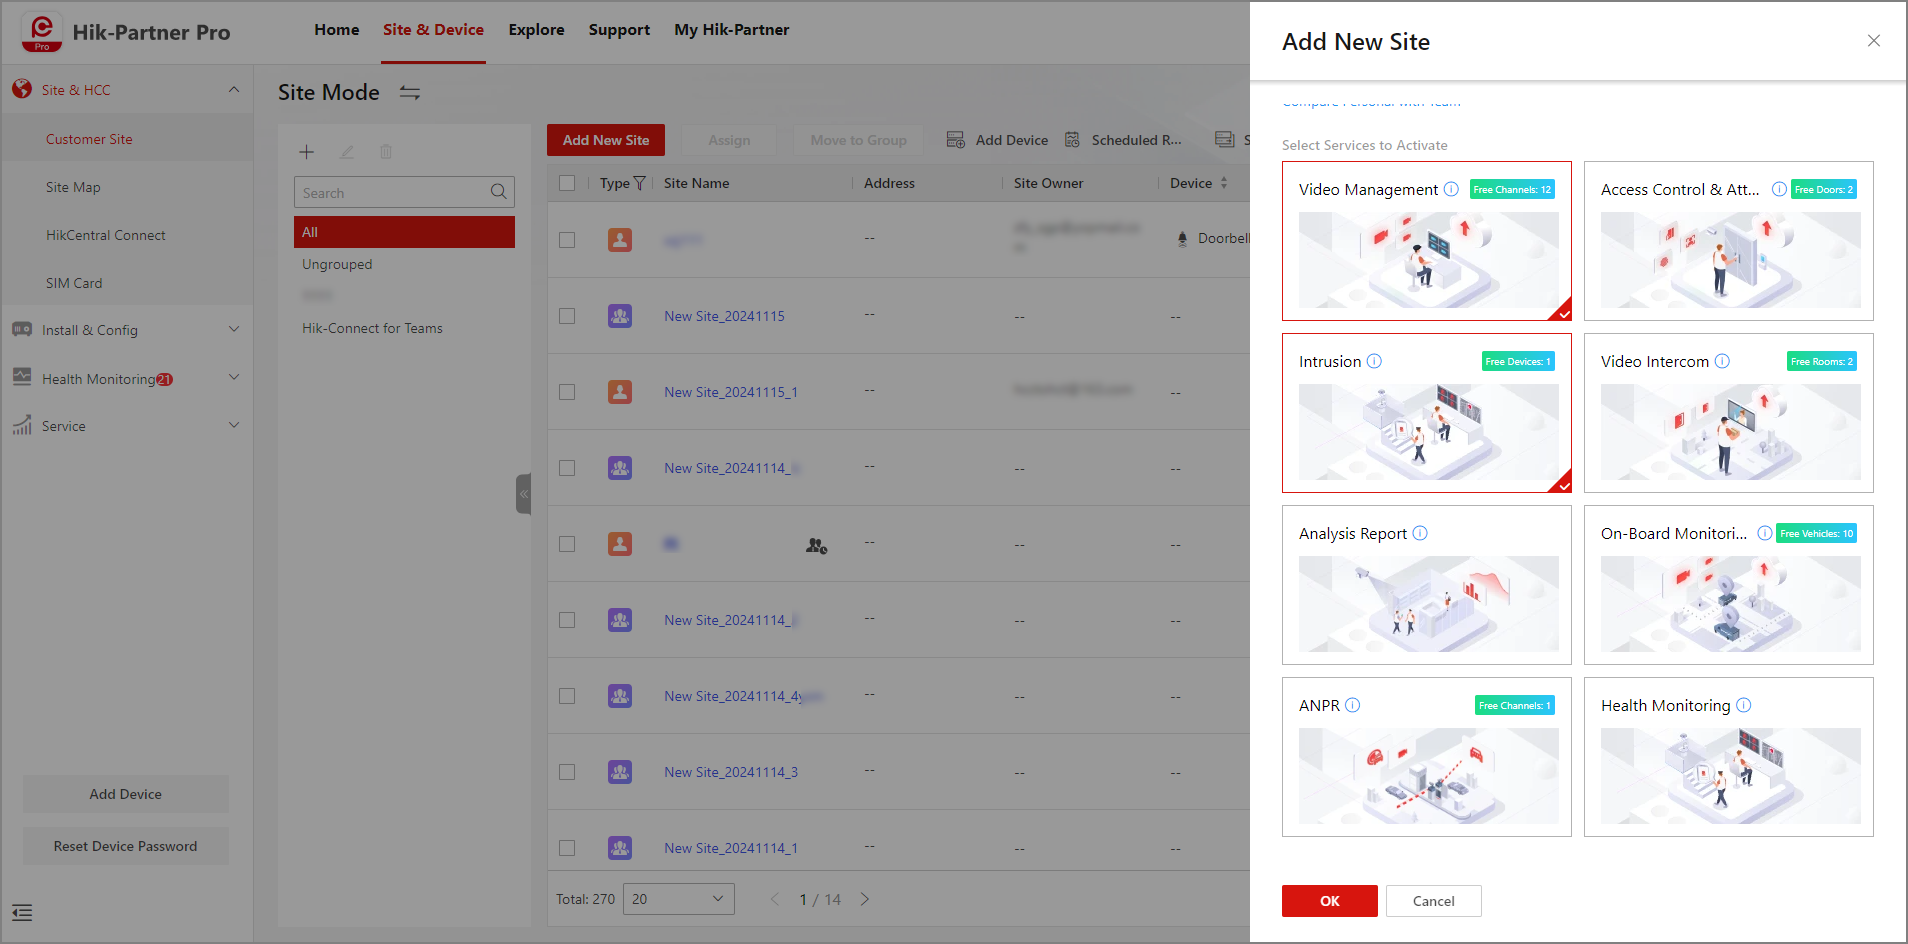Image resolution: width=1908 pixels, height=944 pixels.
Task: Deselect the Intrusion service card
Action: click(x=1427, y=413)
